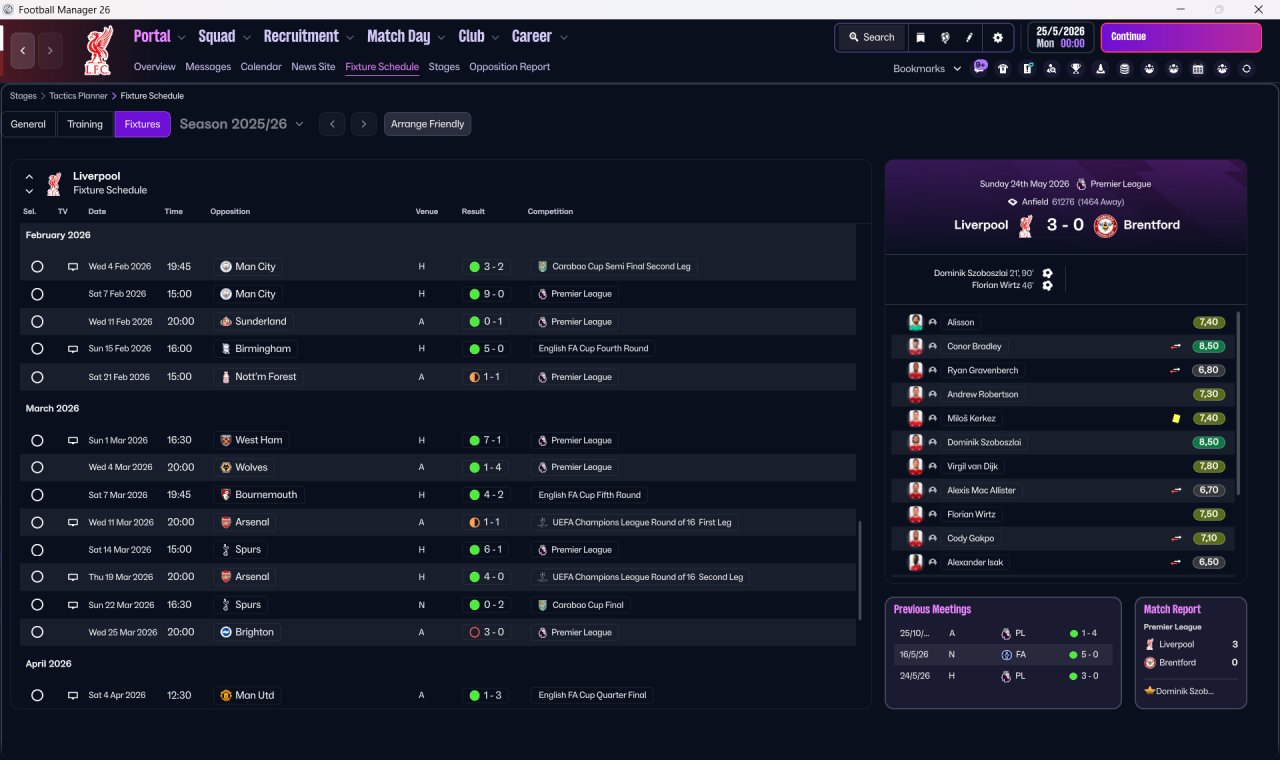Expand the Recruitment menu chevron
This screenshot has height=760, width=1280.
point(350,38)
